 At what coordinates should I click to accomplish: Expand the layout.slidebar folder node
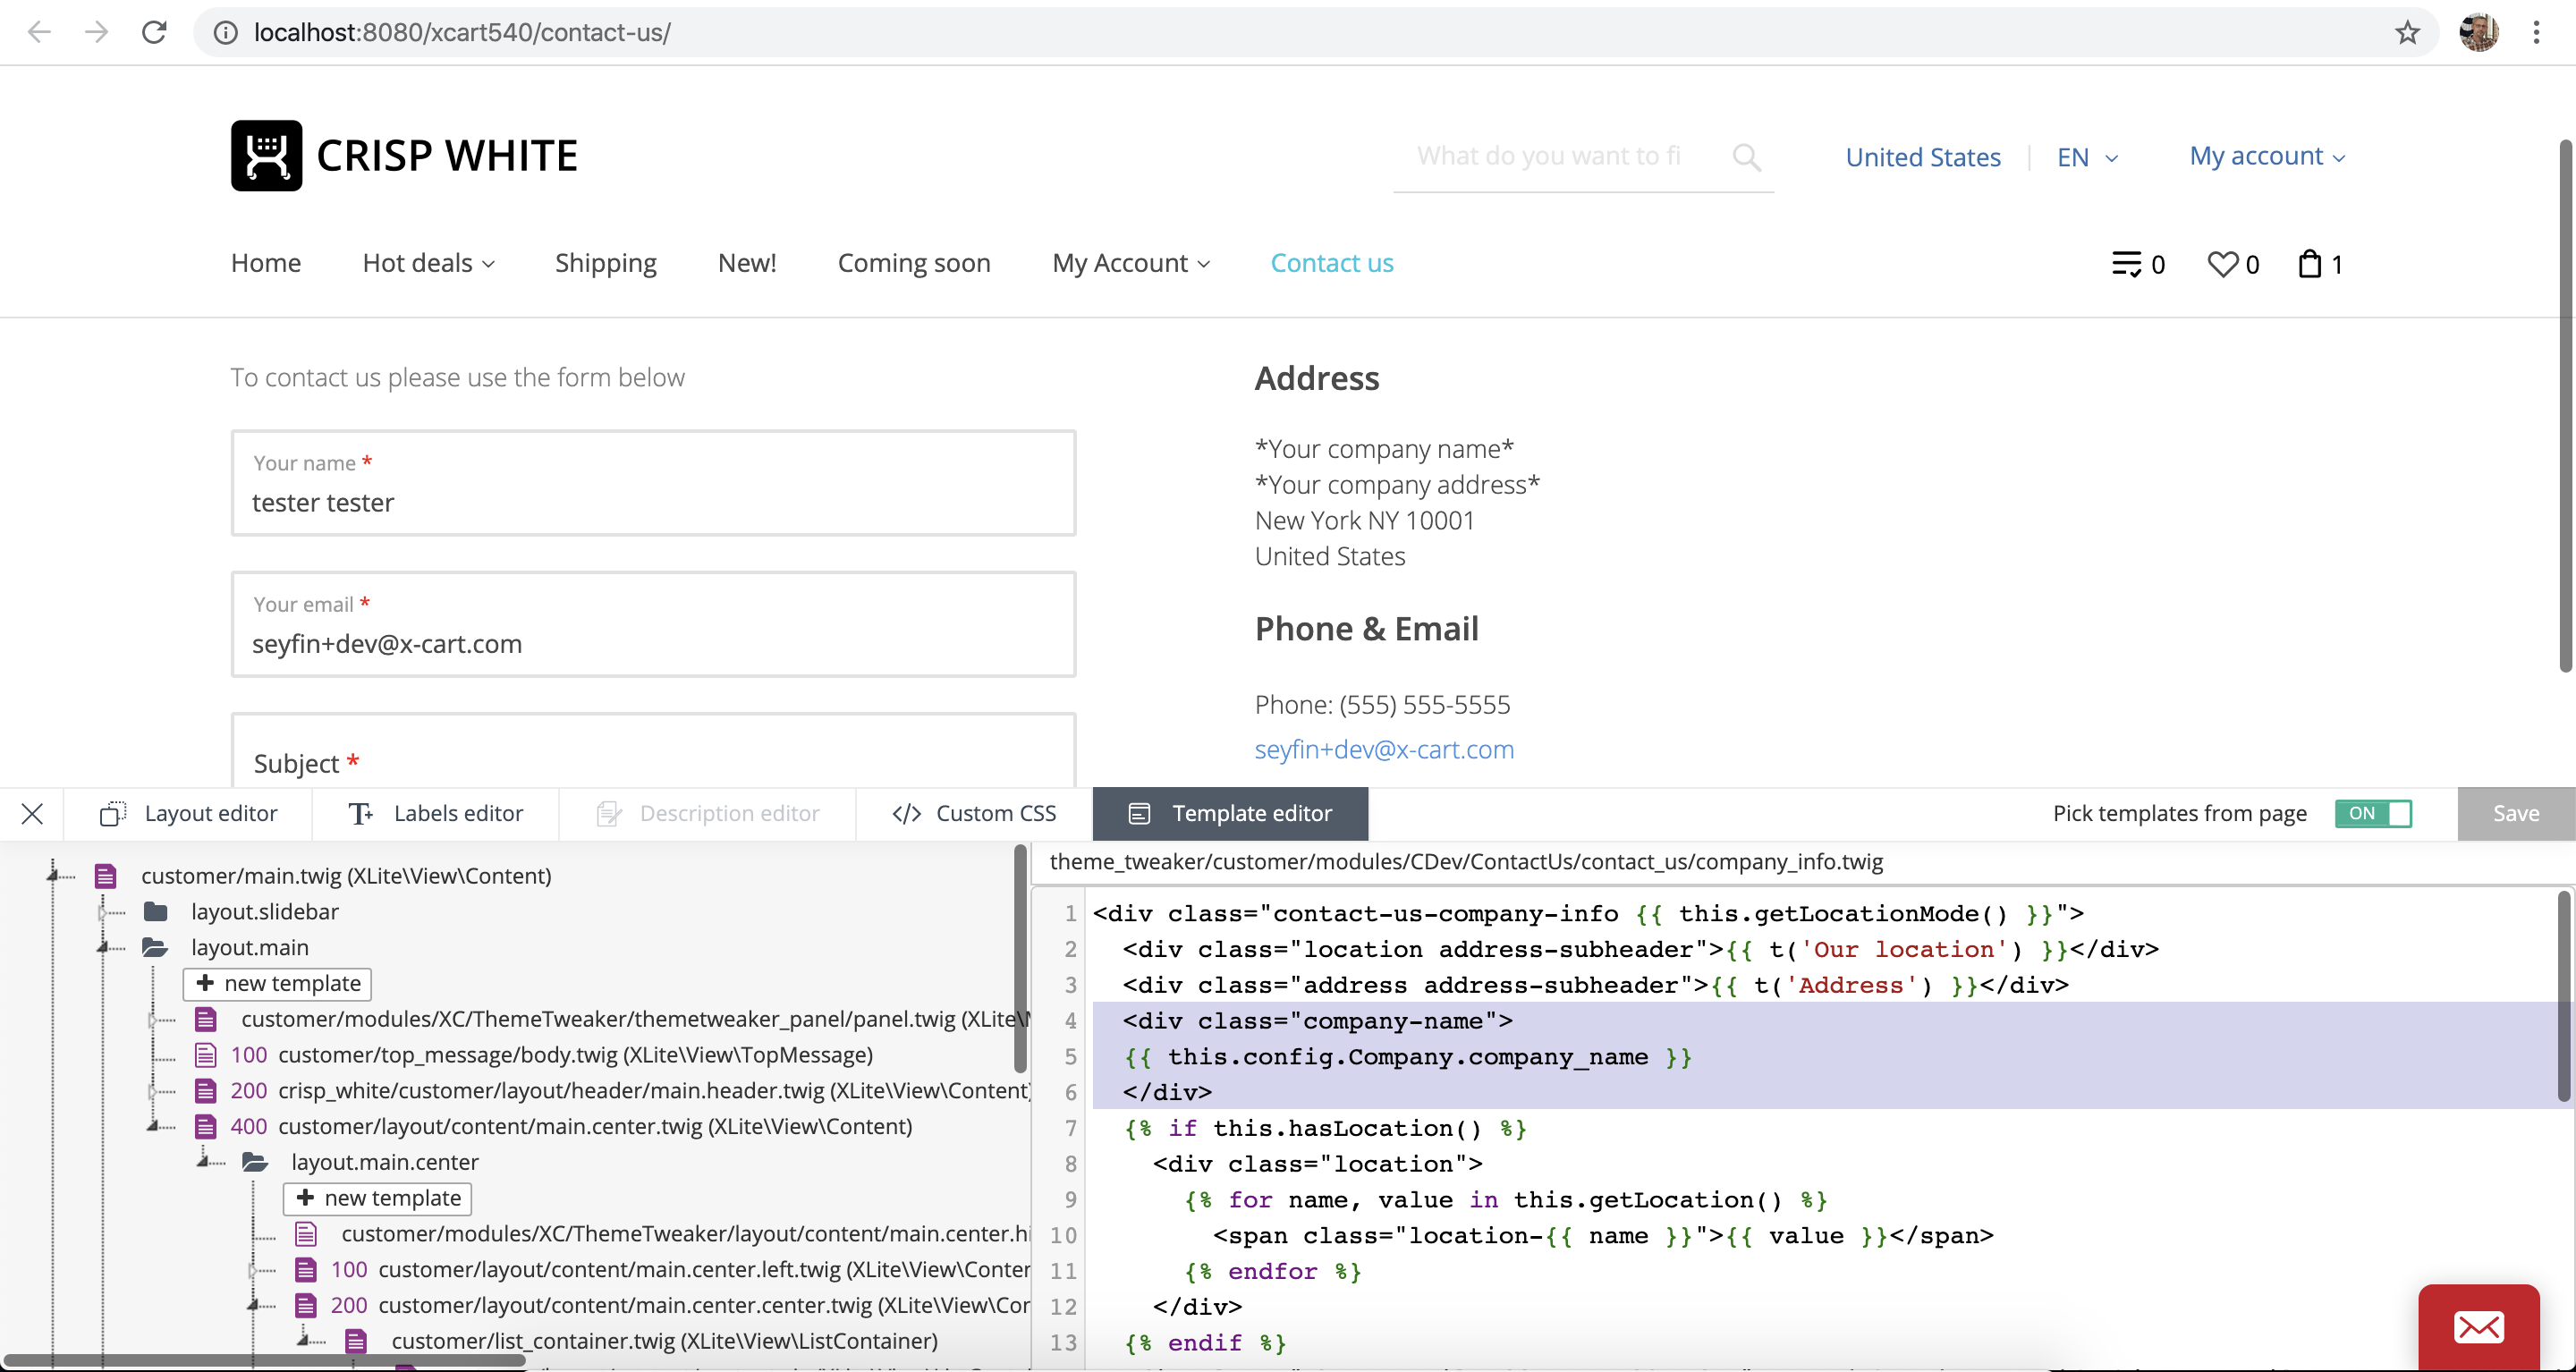102,912
